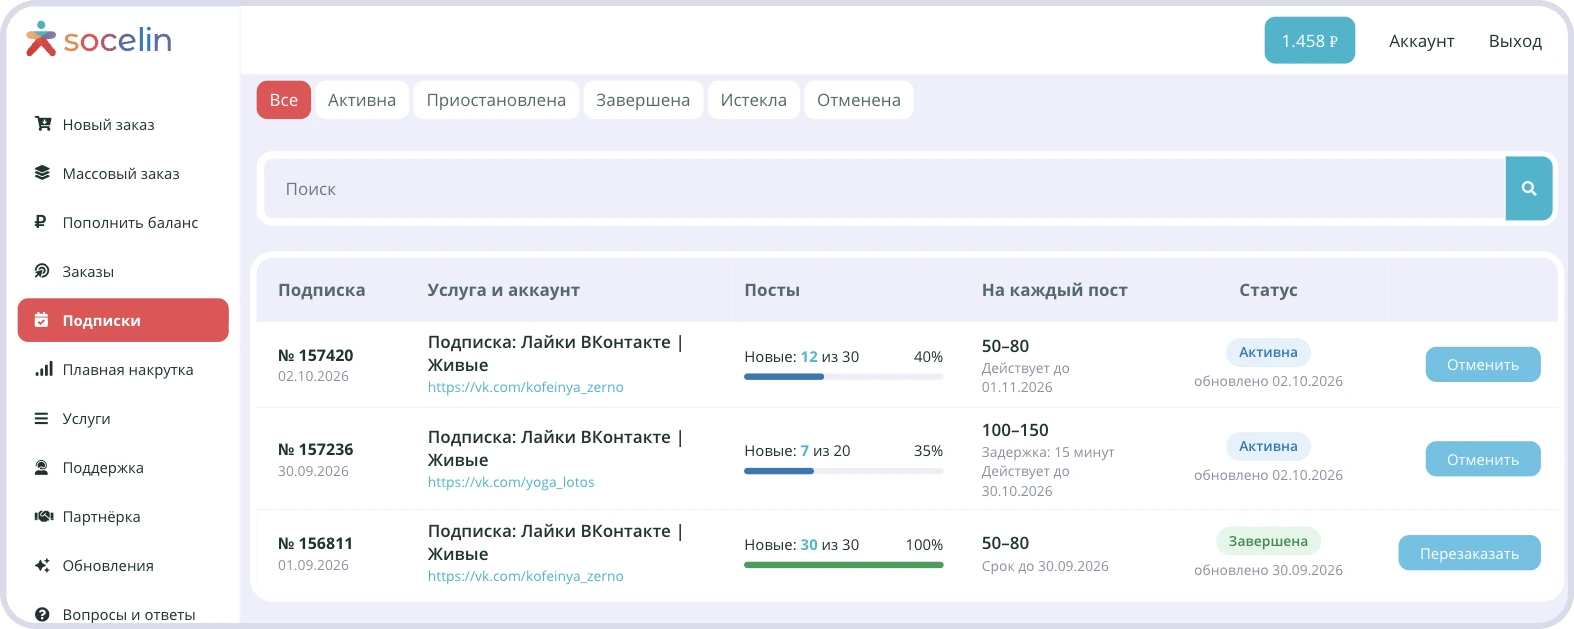Show all subscriptions with the Все filter
Image resolution: width=1574 pixels, height=629 pixels.
[x=284, y=100]
